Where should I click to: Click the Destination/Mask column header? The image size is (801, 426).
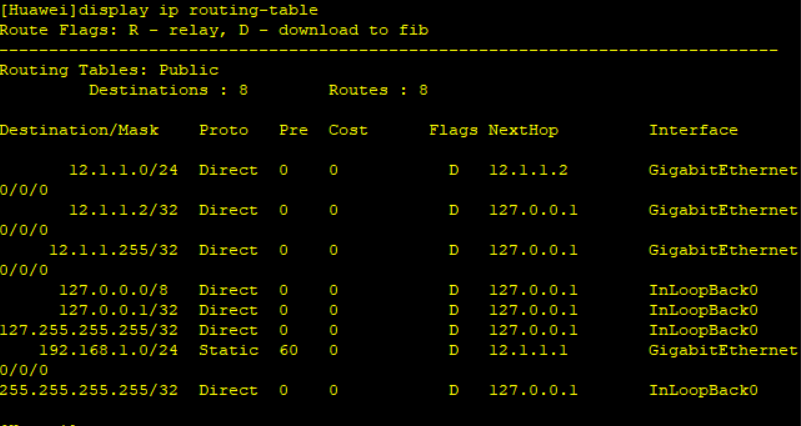(79, 130)
